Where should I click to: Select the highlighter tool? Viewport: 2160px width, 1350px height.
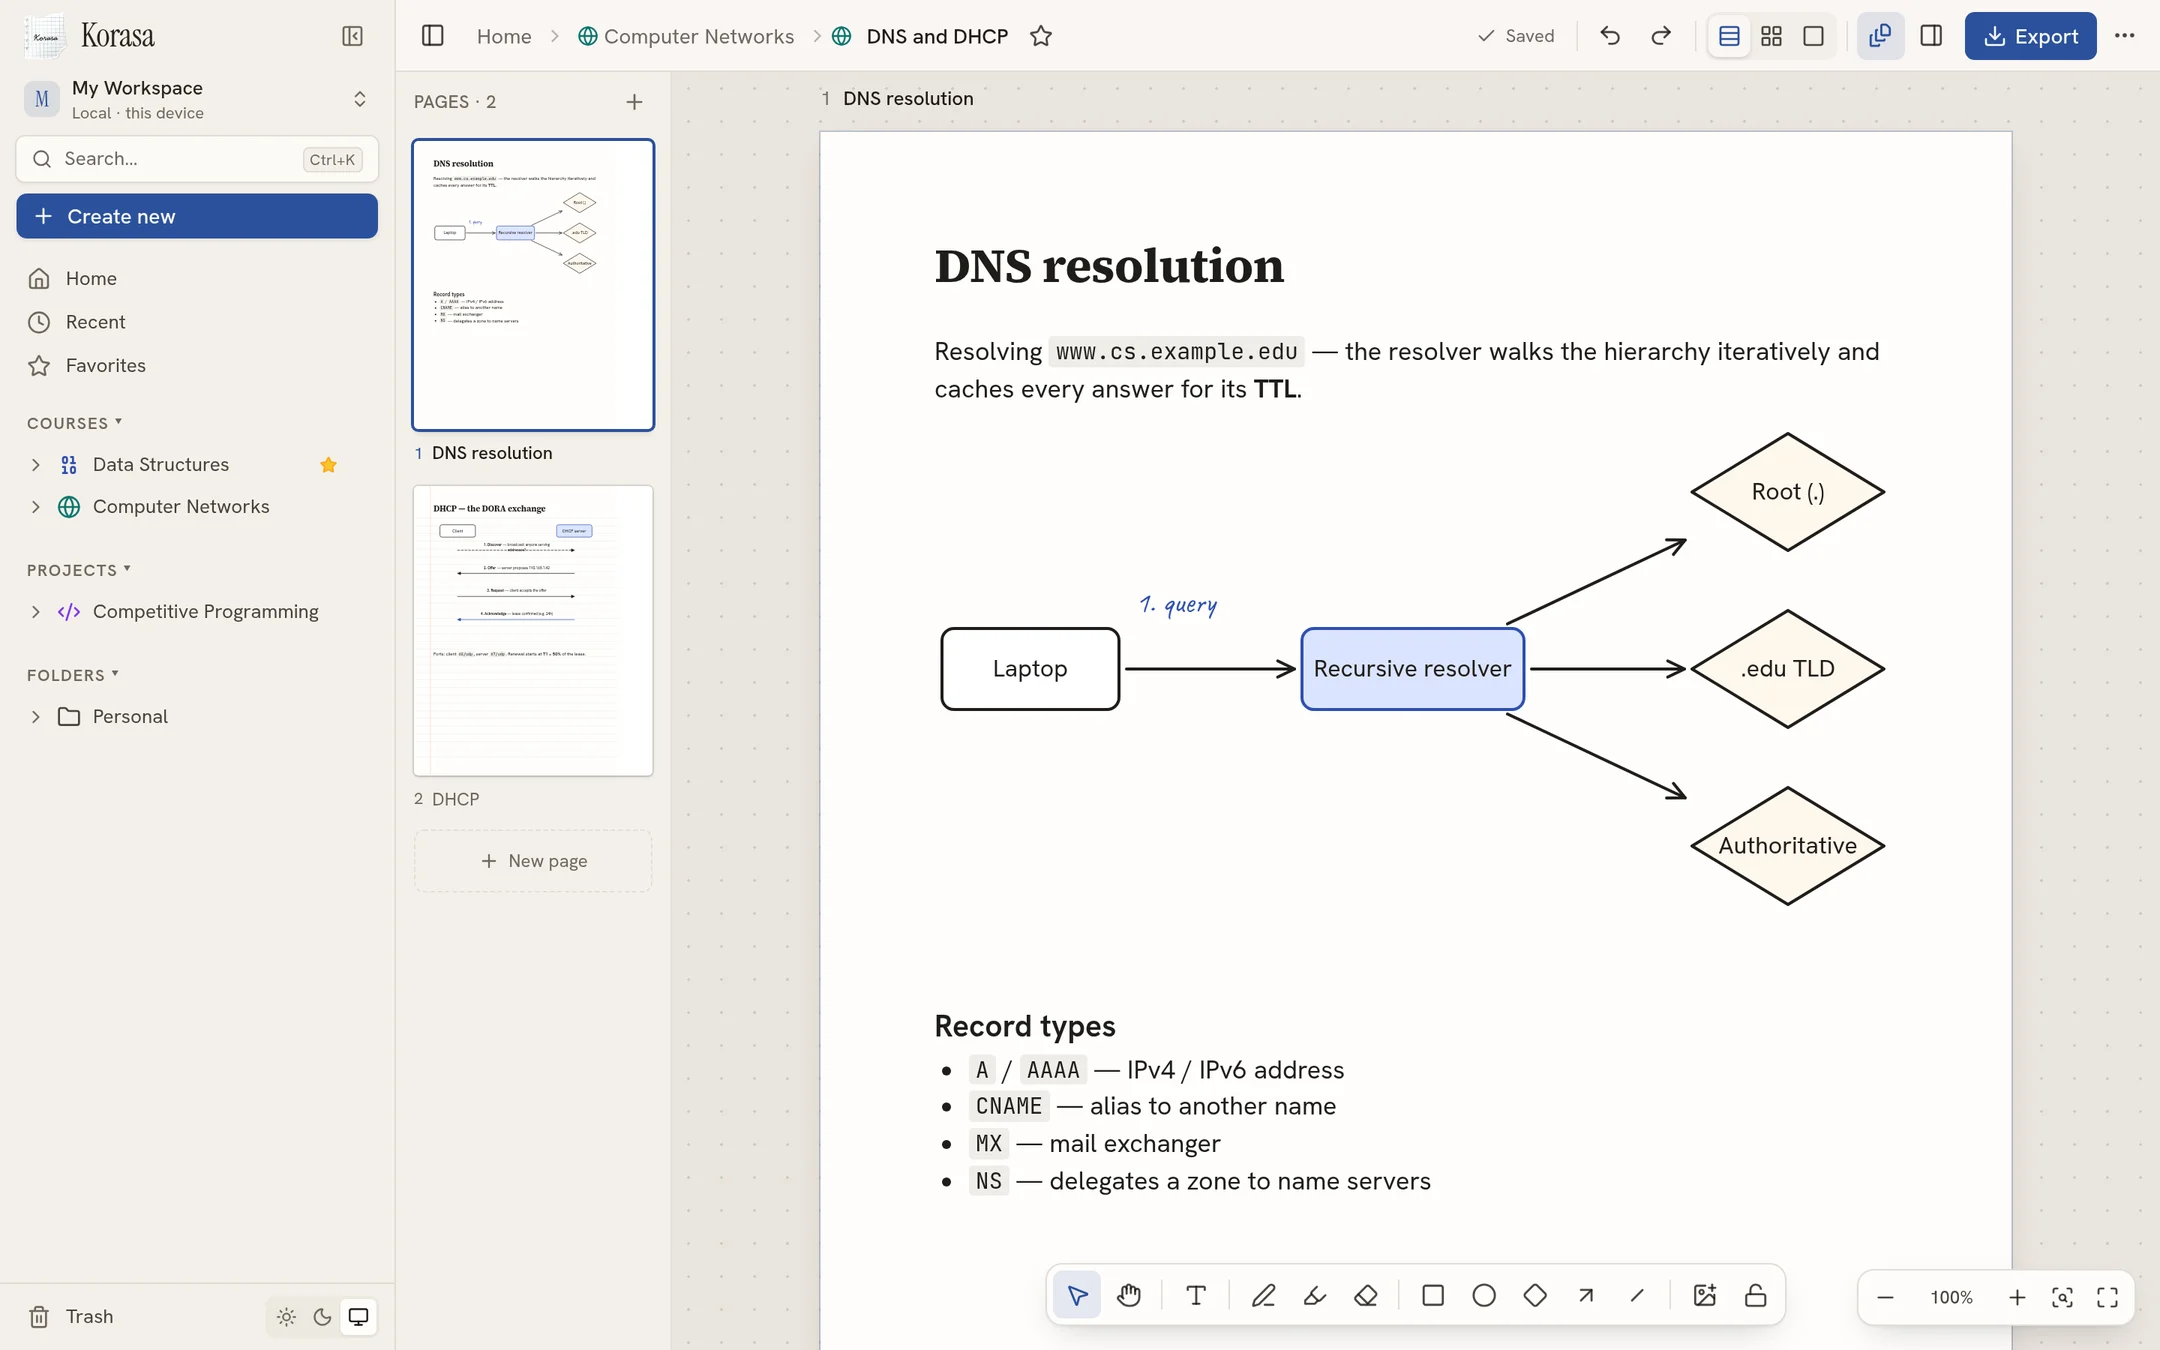pos(1314,1296)
